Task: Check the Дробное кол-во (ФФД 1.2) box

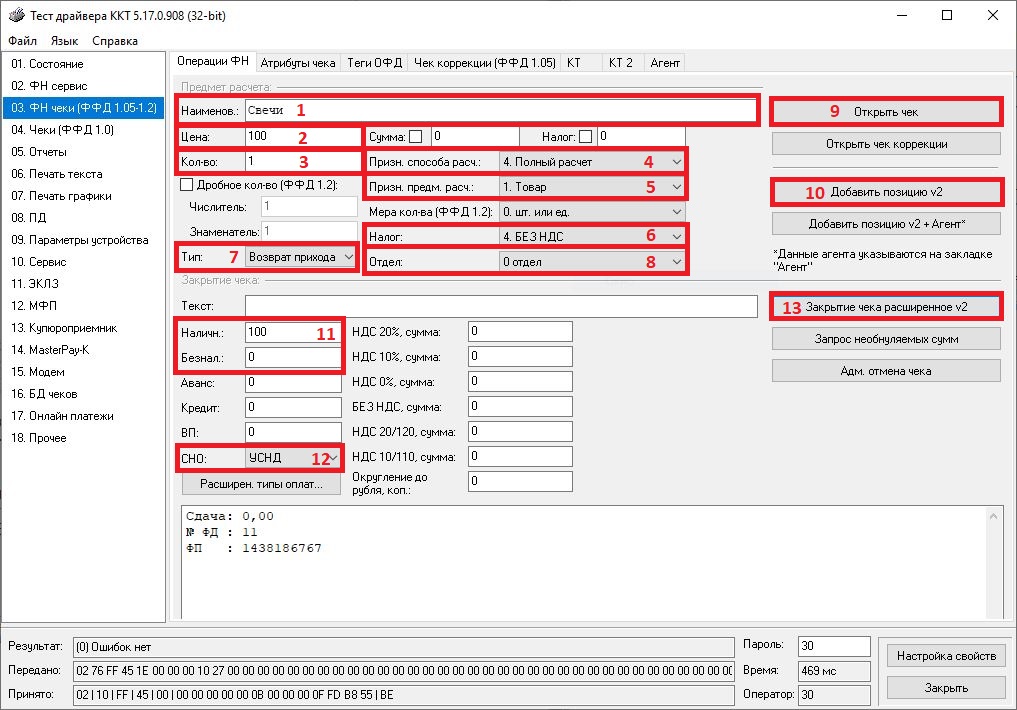Action: pyautogui.click(x=186, y=184)
